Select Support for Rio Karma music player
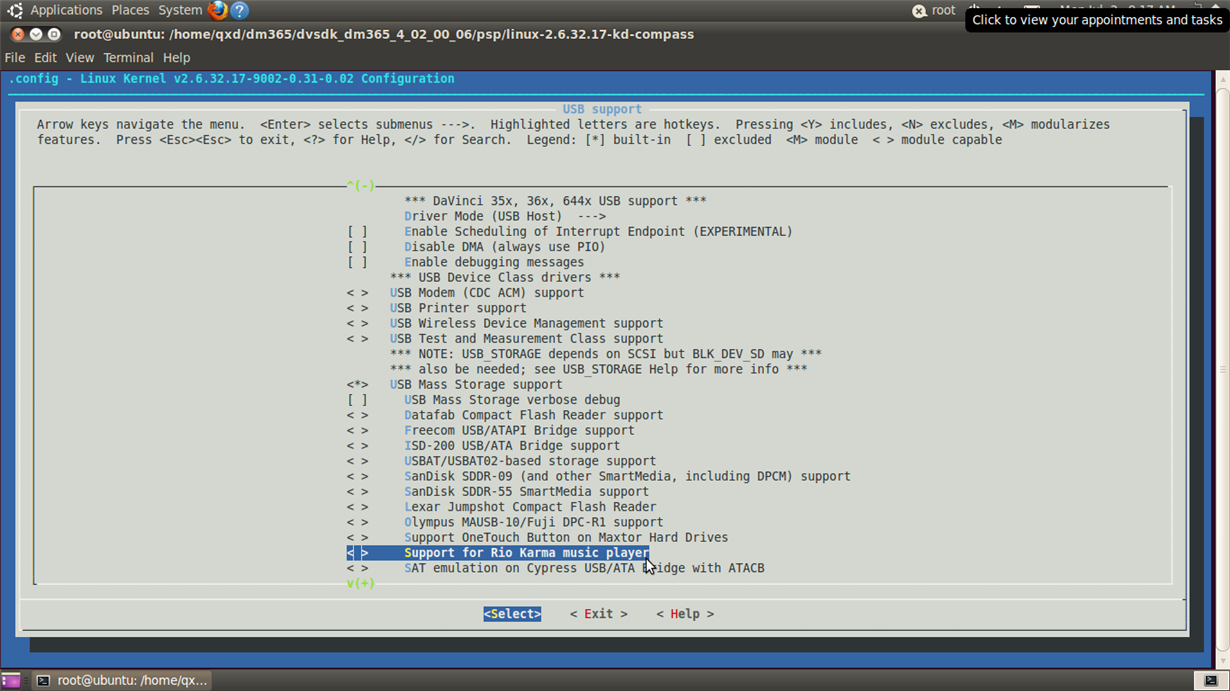1230x691 pixels. coord(498,553)
